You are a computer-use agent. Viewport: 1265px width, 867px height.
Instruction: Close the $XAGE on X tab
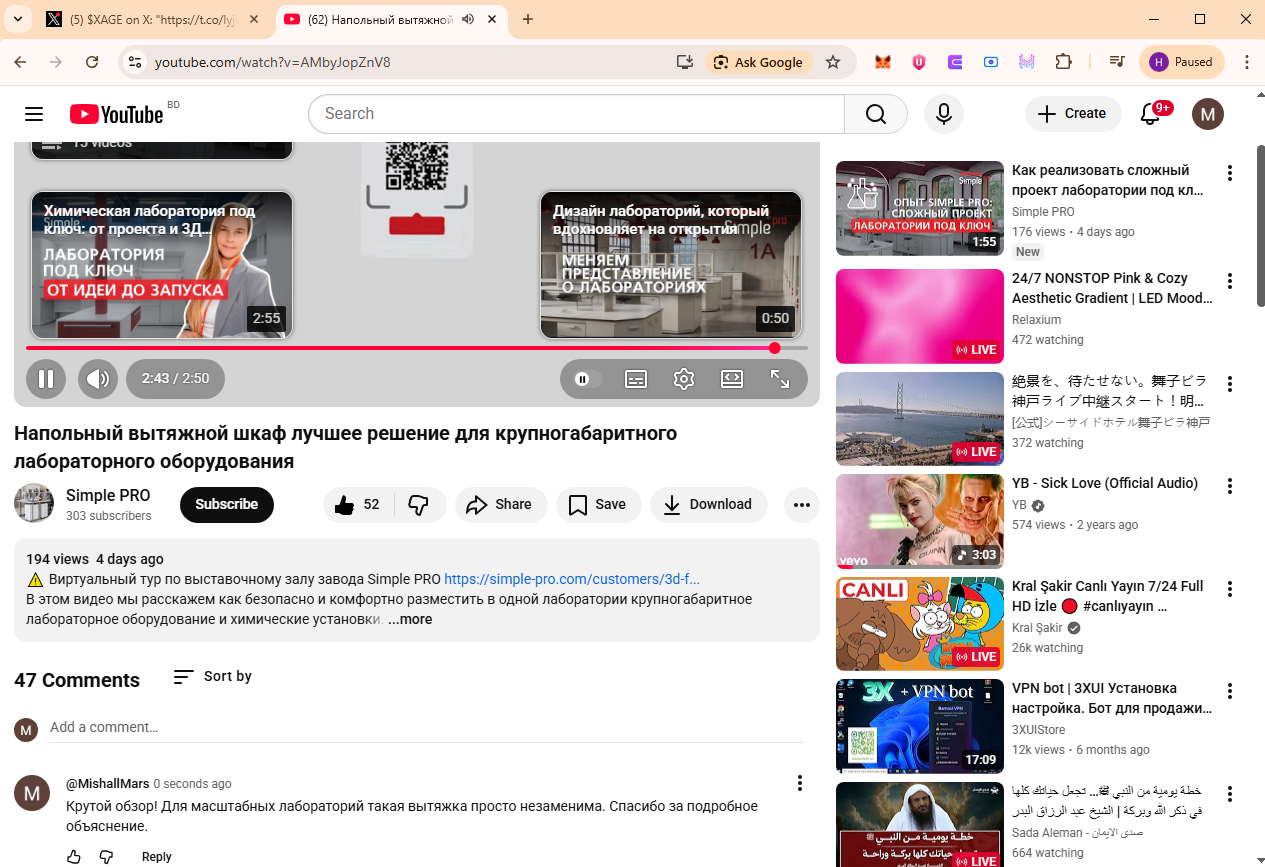click(253, 19)
